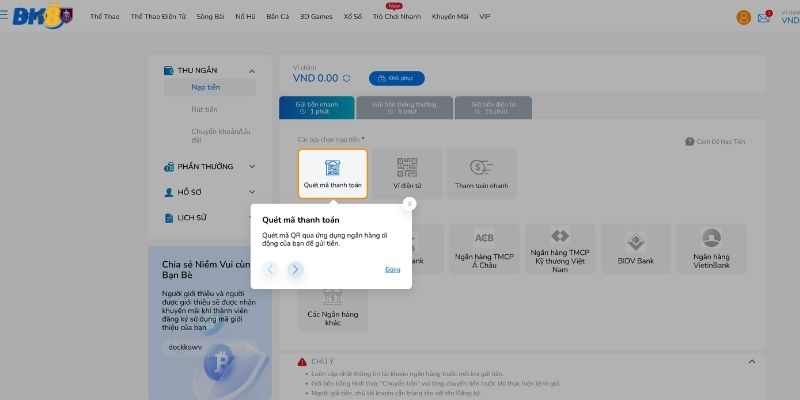Viewport: 800px width, 400px height.
Task: Expand the HỒ SƠ section
Action: point(252,192)
